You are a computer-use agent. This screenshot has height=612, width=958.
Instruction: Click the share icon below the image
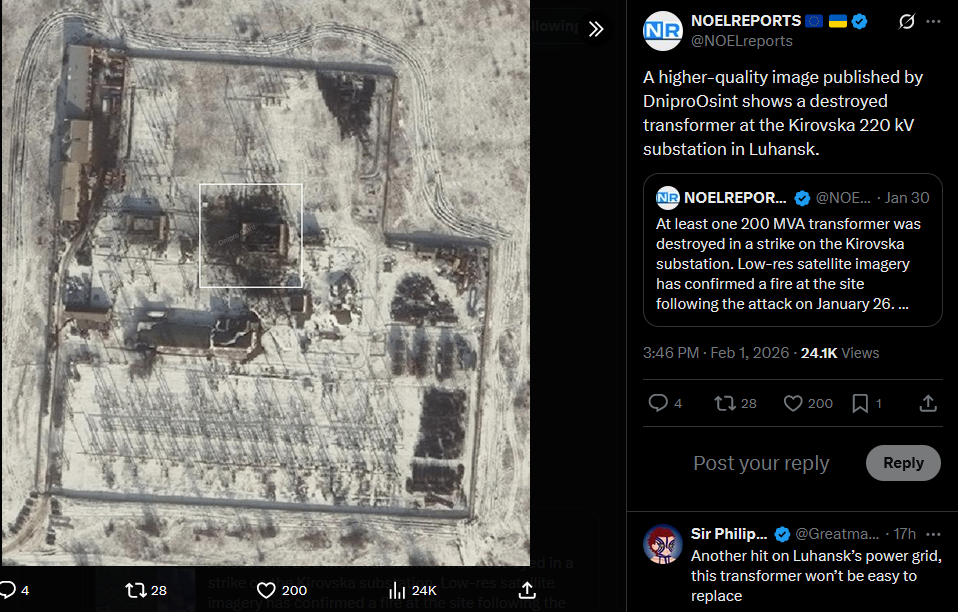527,590
